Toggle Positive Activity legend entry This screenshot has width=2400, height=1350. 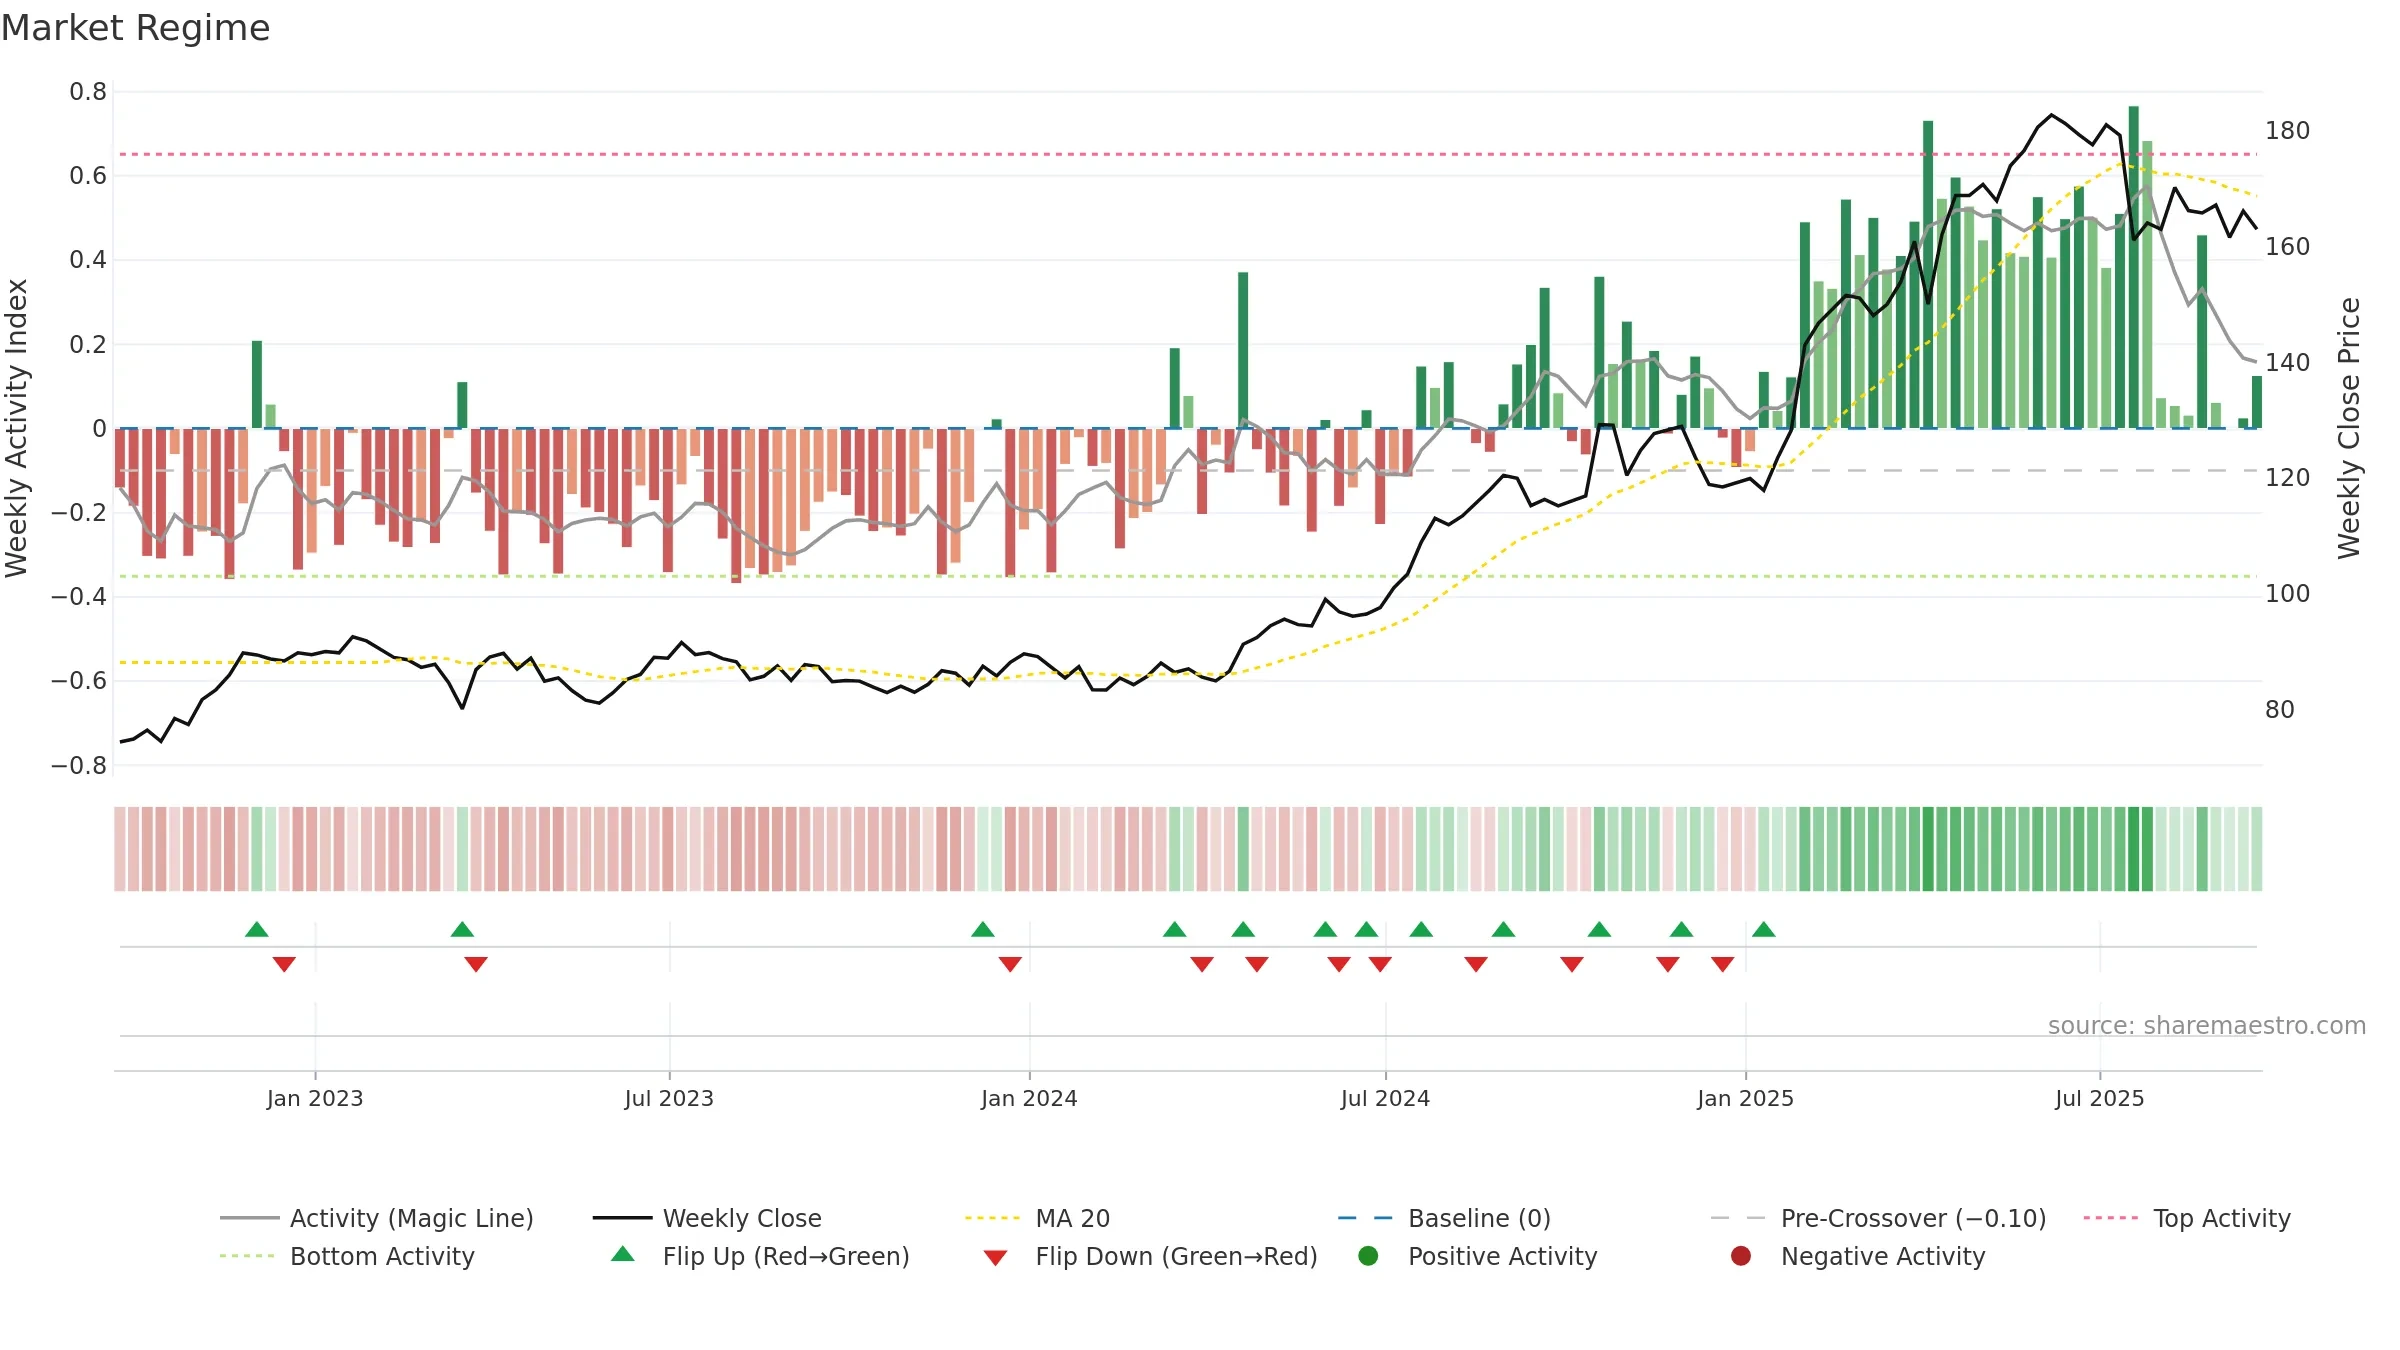[1478, 1256]
